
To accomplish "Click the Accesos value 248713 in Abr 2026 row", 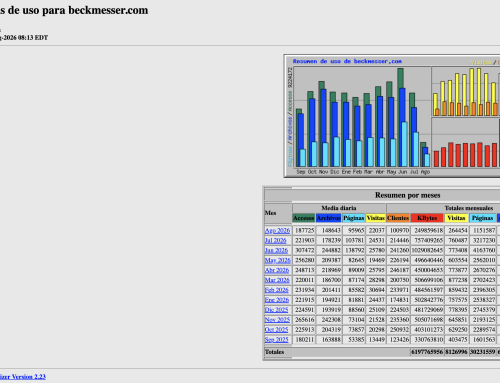I will pos(304,270).
